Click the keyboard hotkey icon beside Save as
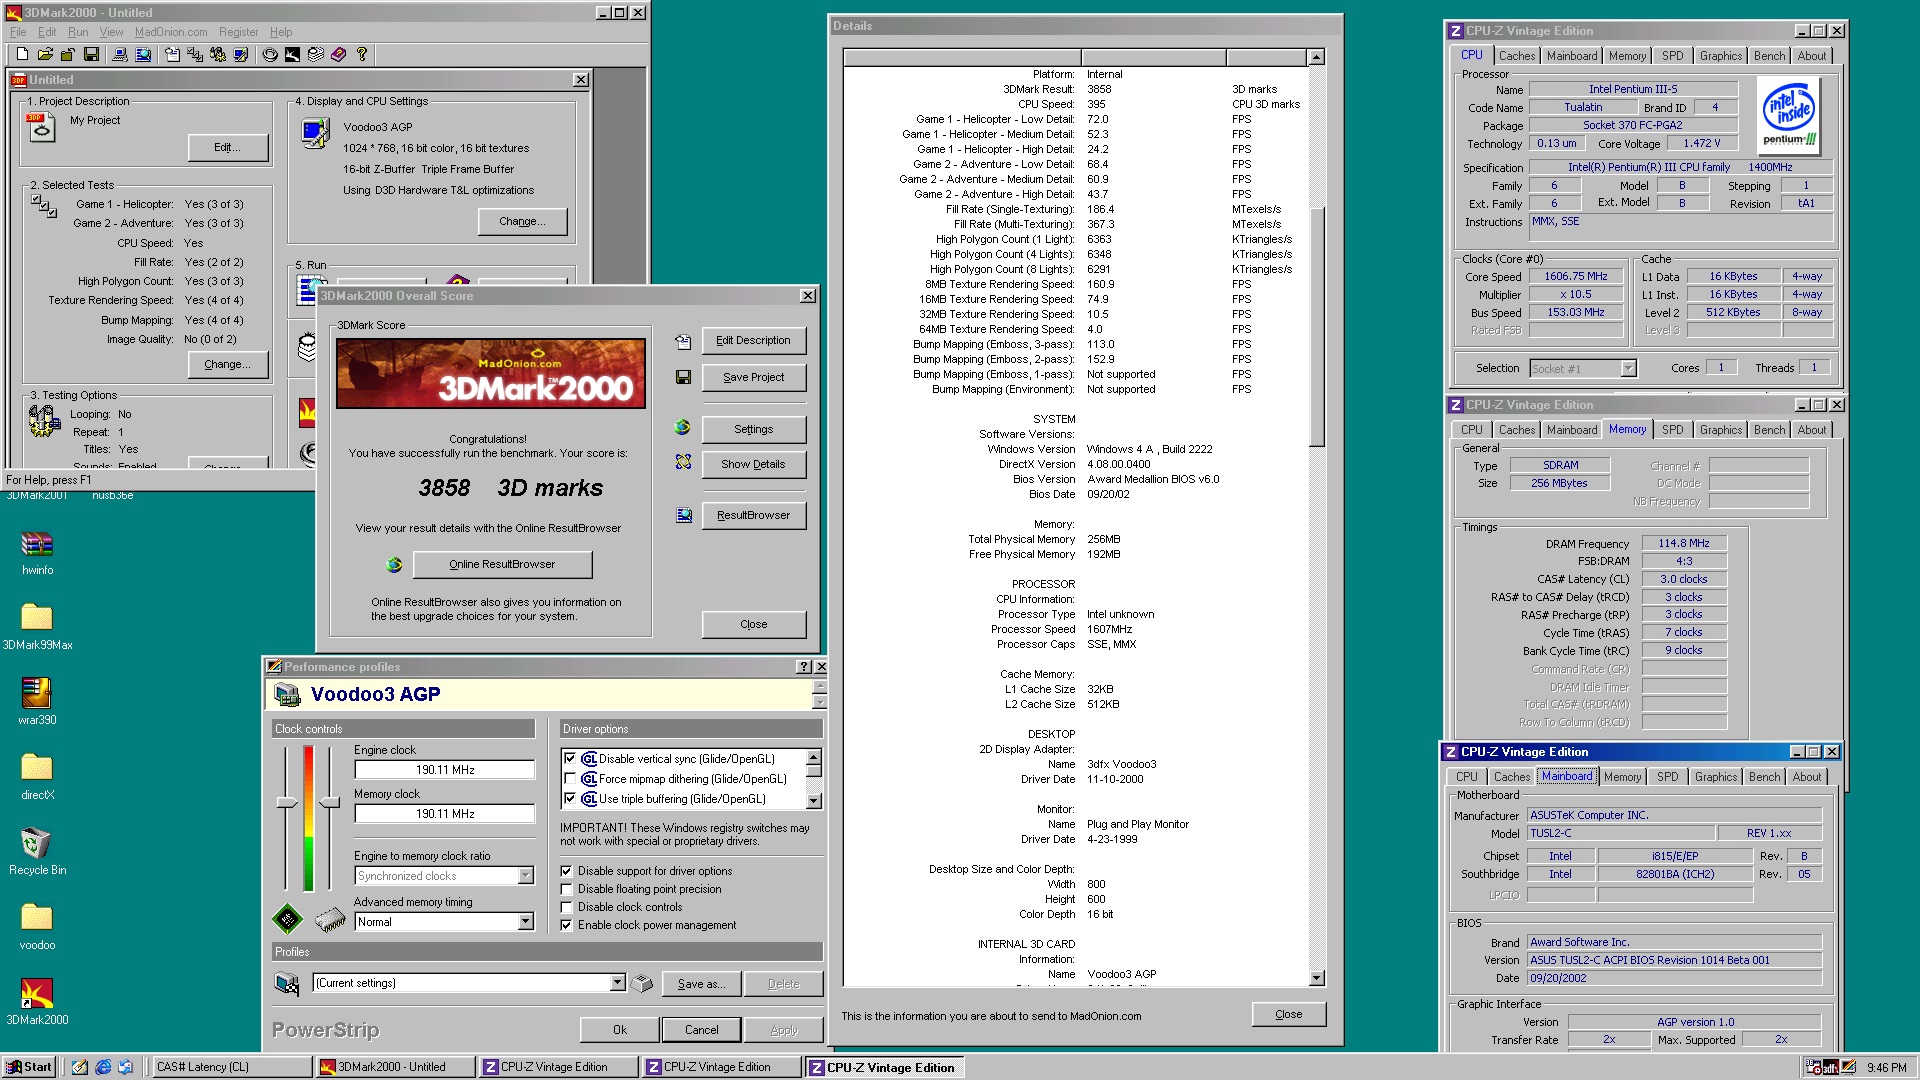1920x1080 pixels. coord(642,984)
